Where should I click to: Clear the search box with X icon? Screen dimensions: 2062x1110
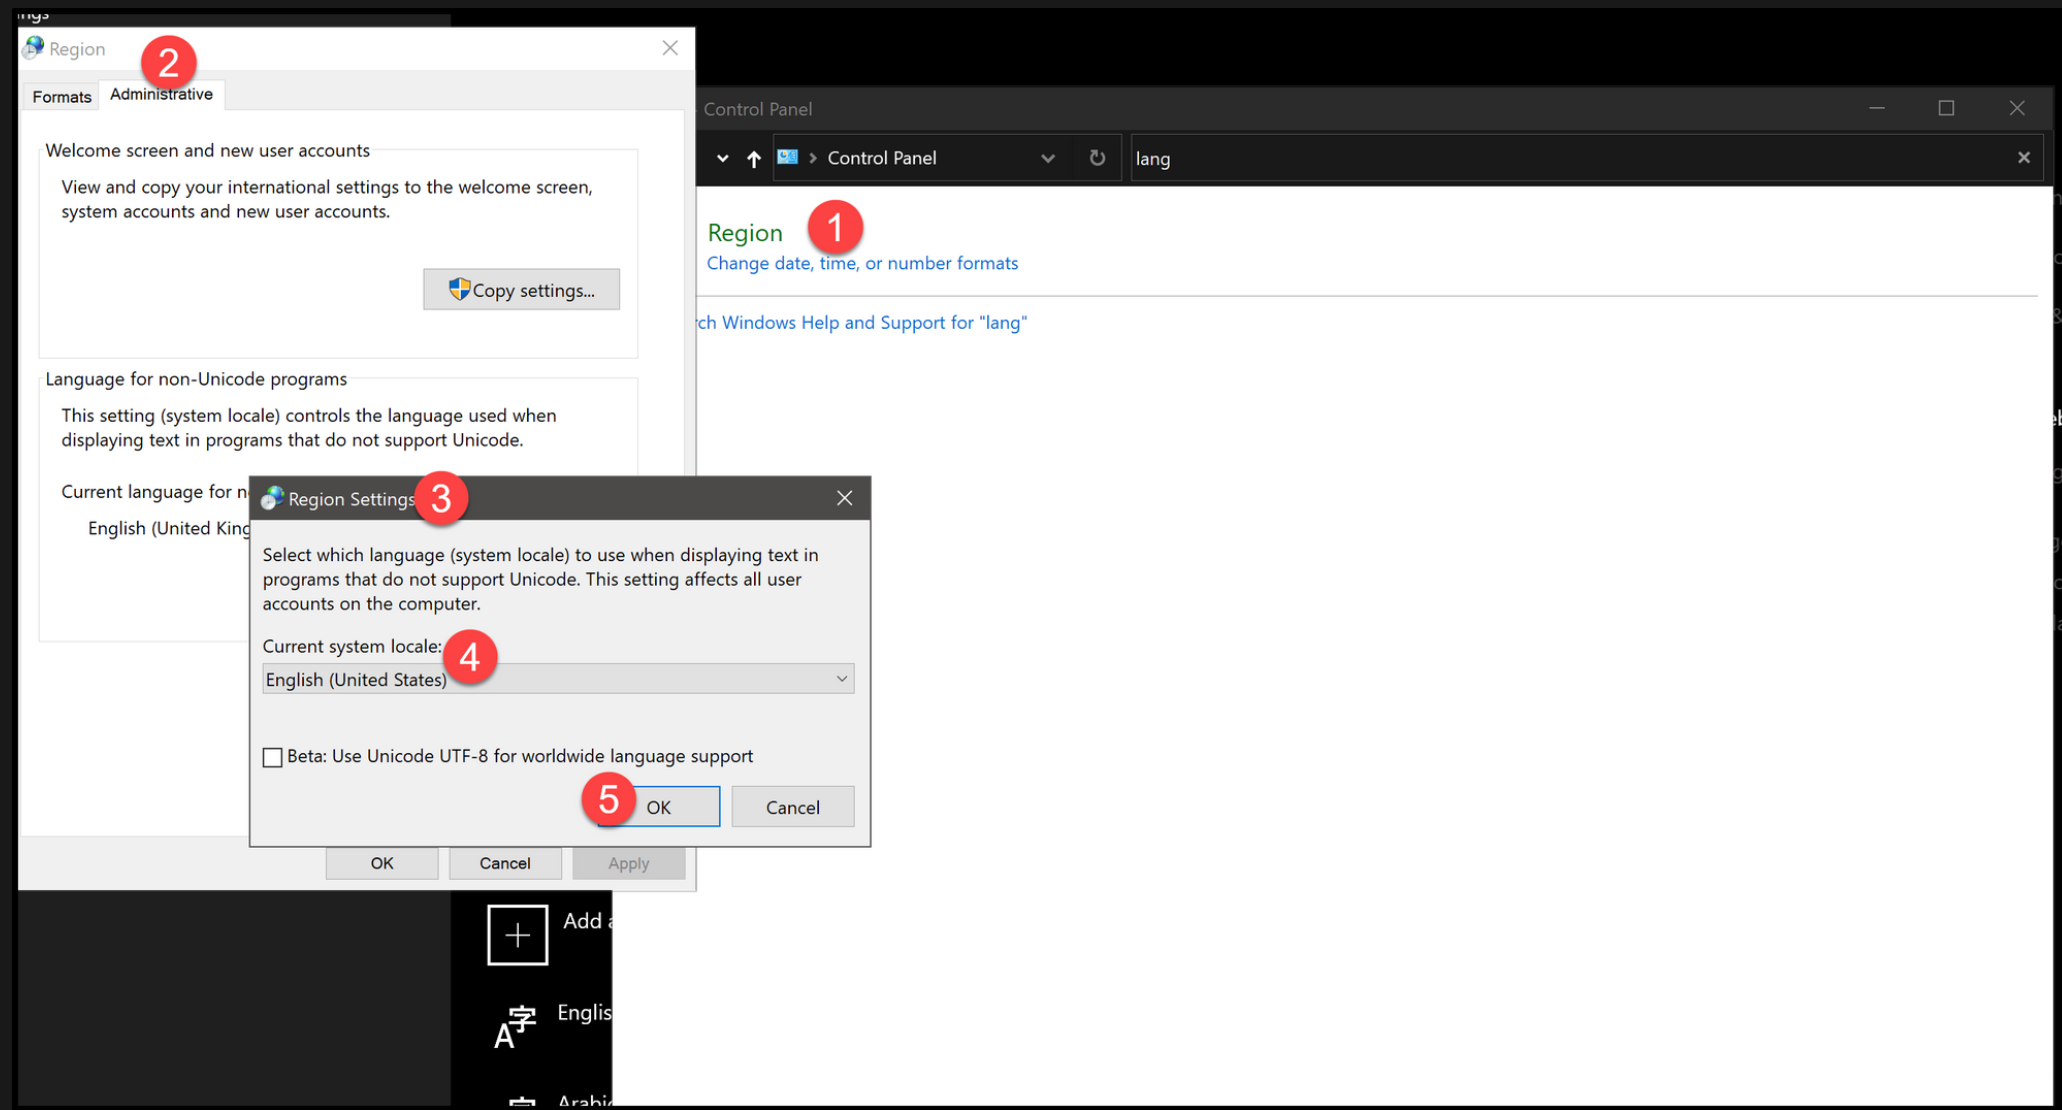click(x=2023, y=158)
